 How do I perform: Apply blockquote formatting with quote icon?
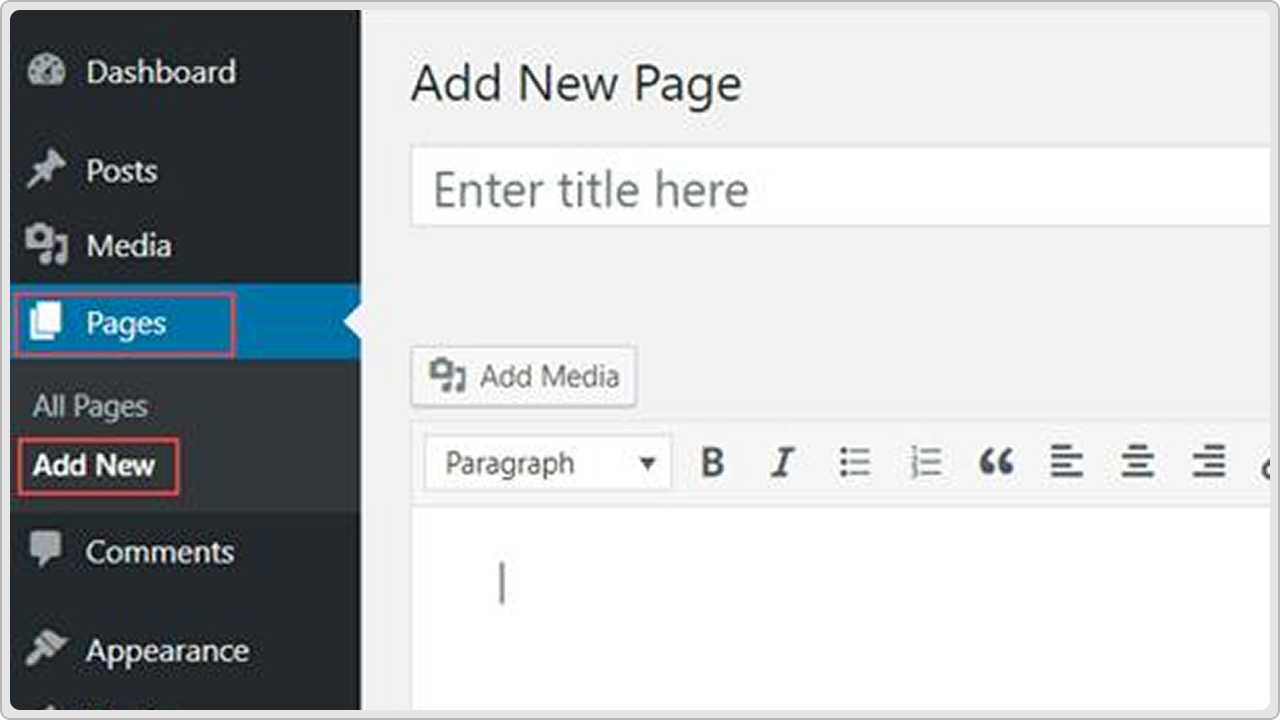(x=996, y=462)
